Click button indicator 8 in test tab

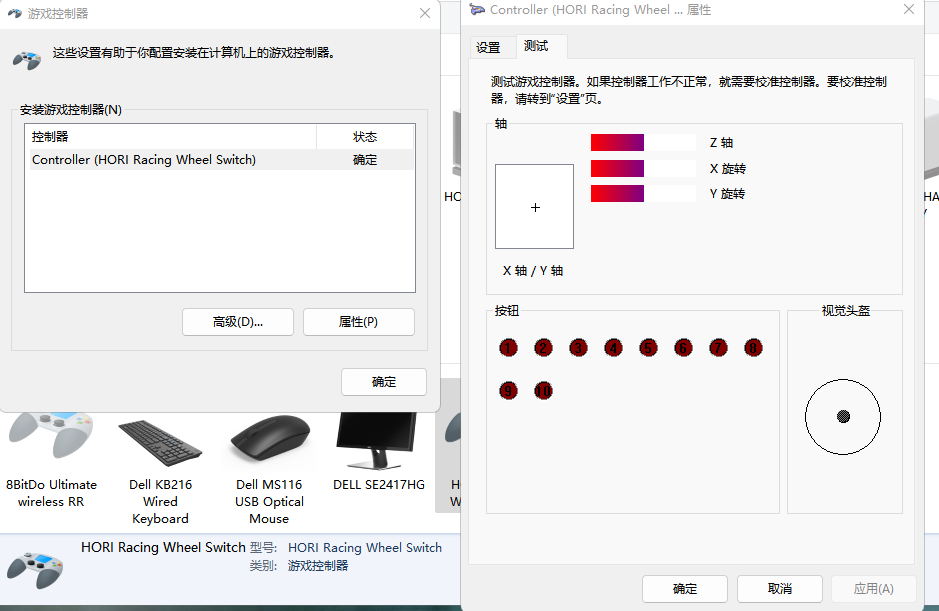pyautogui.click(x=753, y=348)
